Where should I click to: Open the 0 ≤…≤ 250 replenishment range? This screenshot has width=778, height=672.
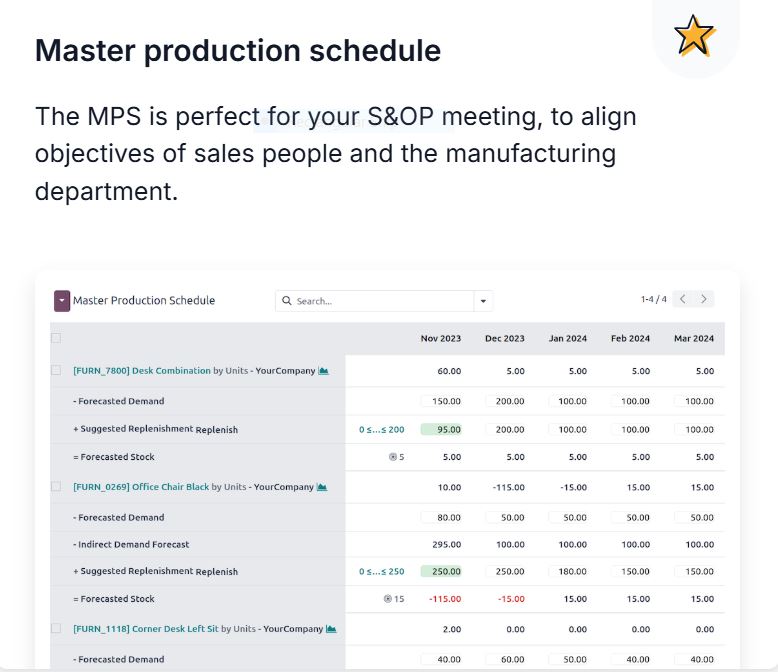click(381, 571)
